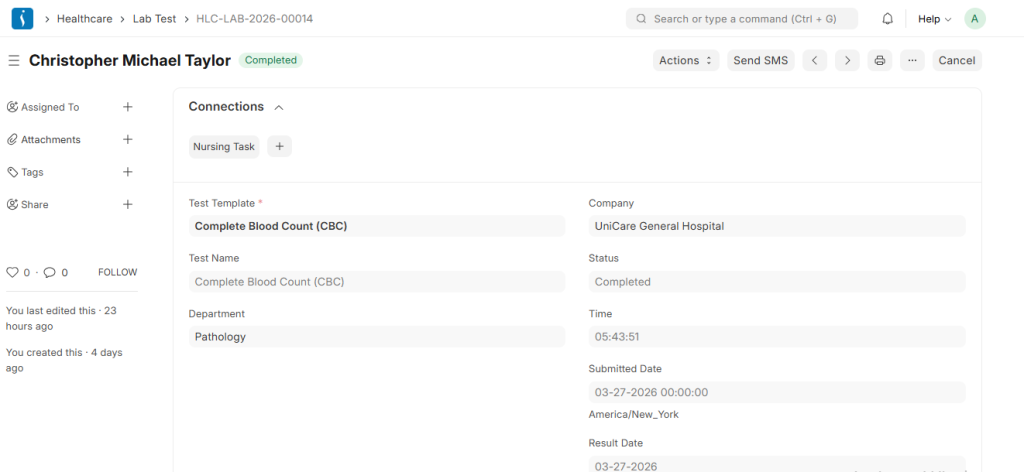Go to previous record arrow
Image resolution: width=1024 pixels, height=472 pixels.
pyautogui.click(x=815, y=61)
